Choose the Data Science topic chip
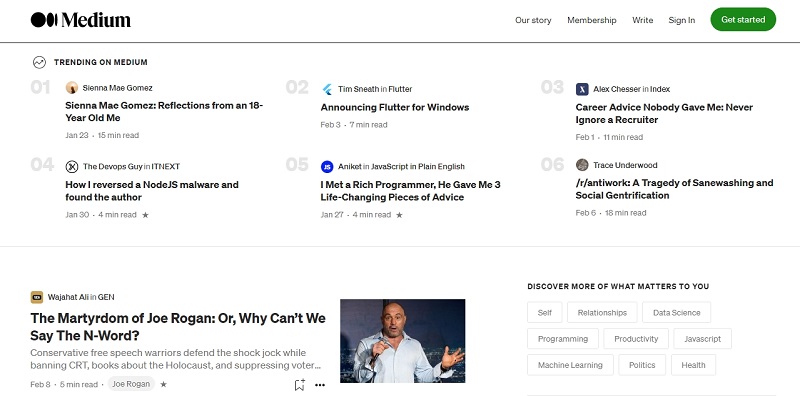The width and height of the screenshot is (800, 396). tap(677, 312)
